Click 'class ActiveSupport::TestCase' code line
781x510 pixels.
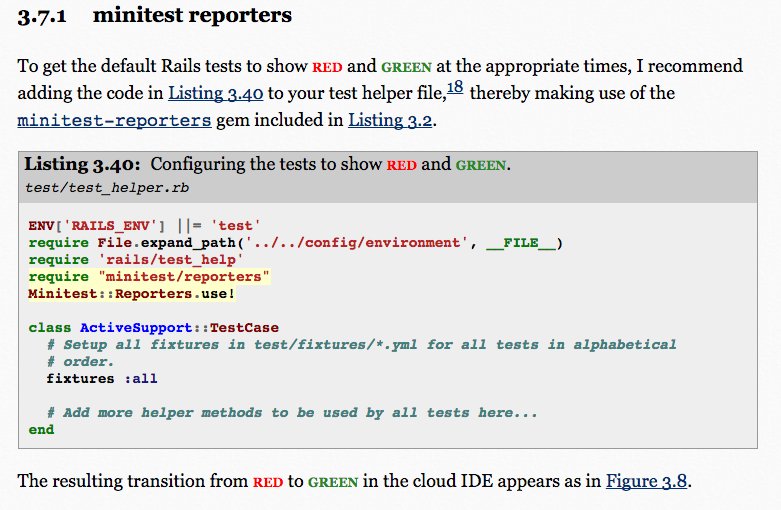pyautogui.click(x=153, y=327)
